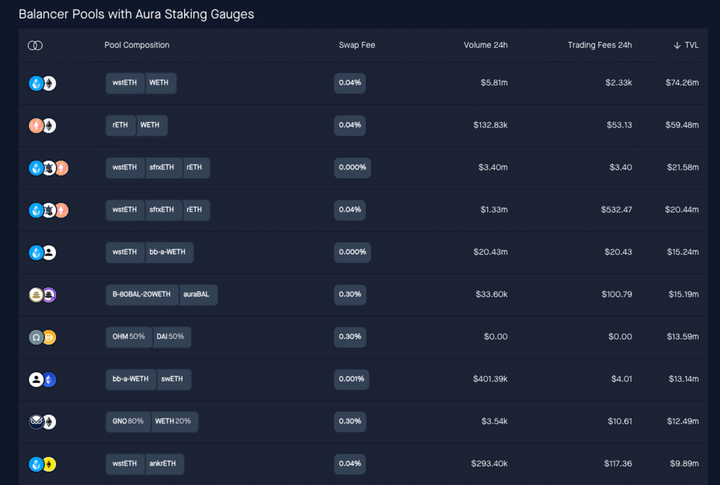Click the token icons of the rETH/WETH pool

click(x=42, y=126)
